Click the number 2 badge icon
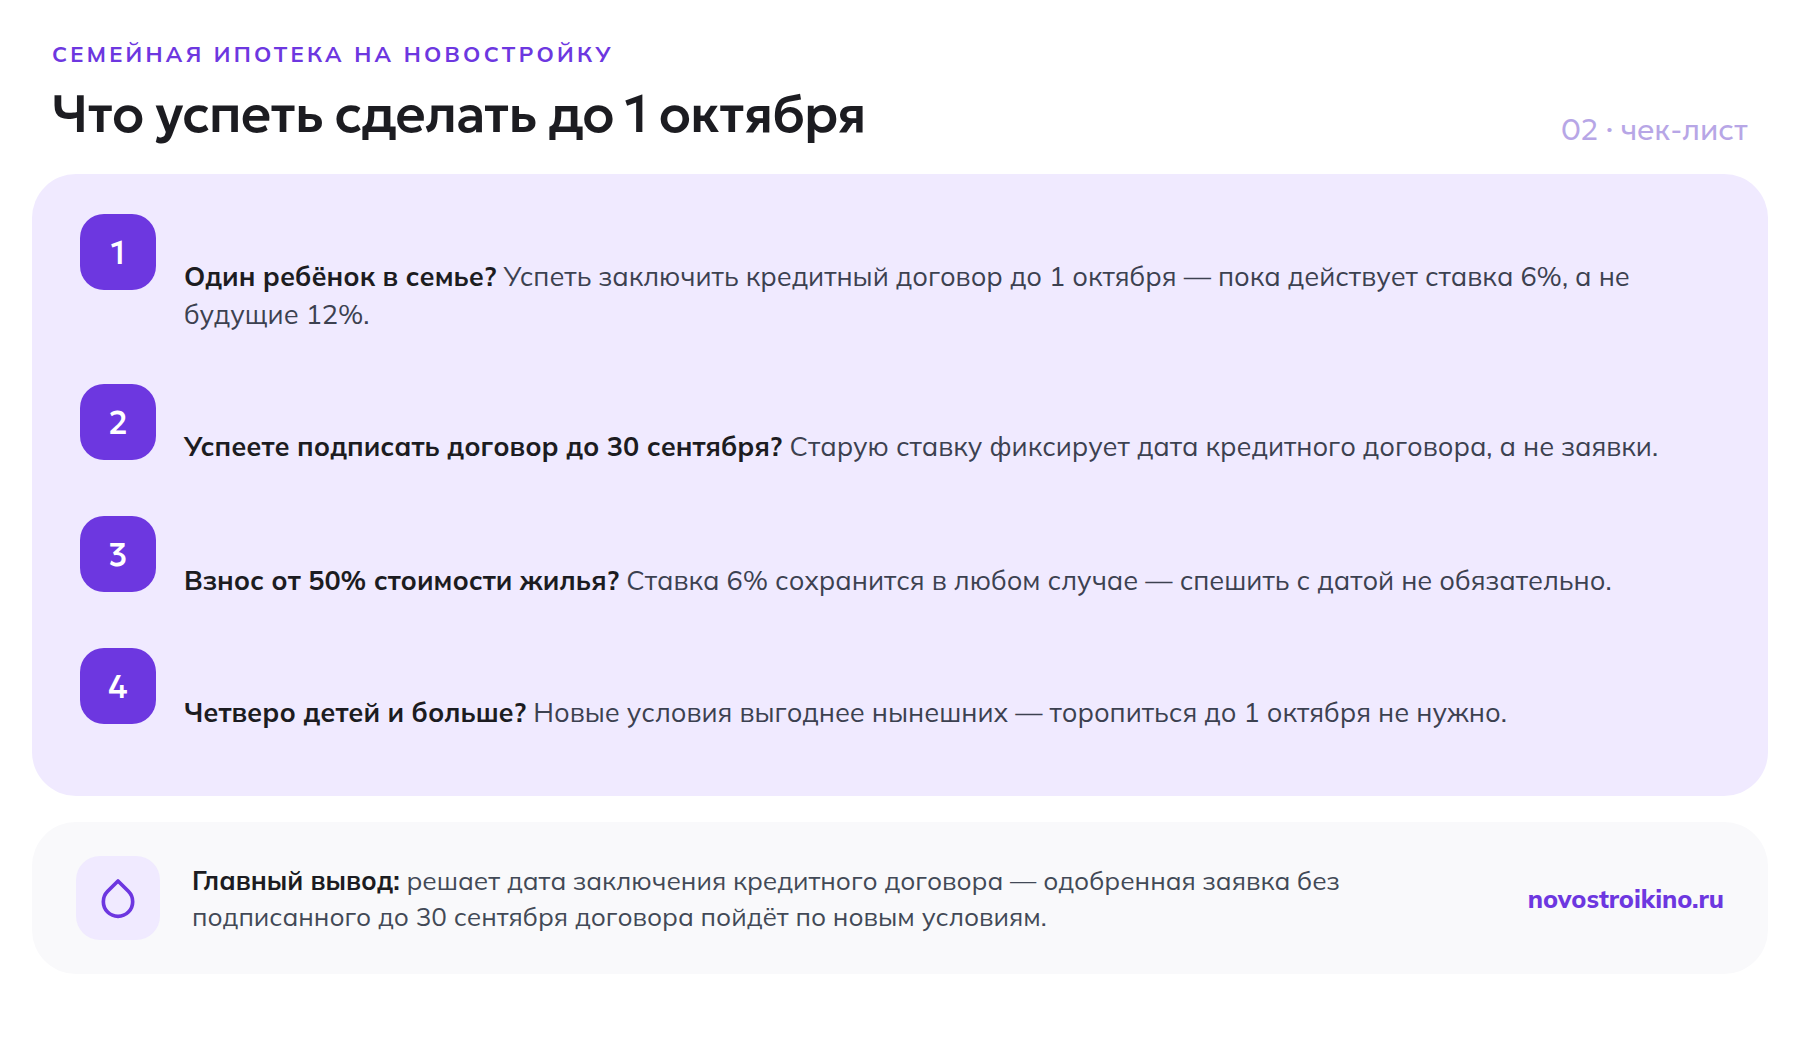This screenshot has height=1040, width=1800. pos(118,422)
